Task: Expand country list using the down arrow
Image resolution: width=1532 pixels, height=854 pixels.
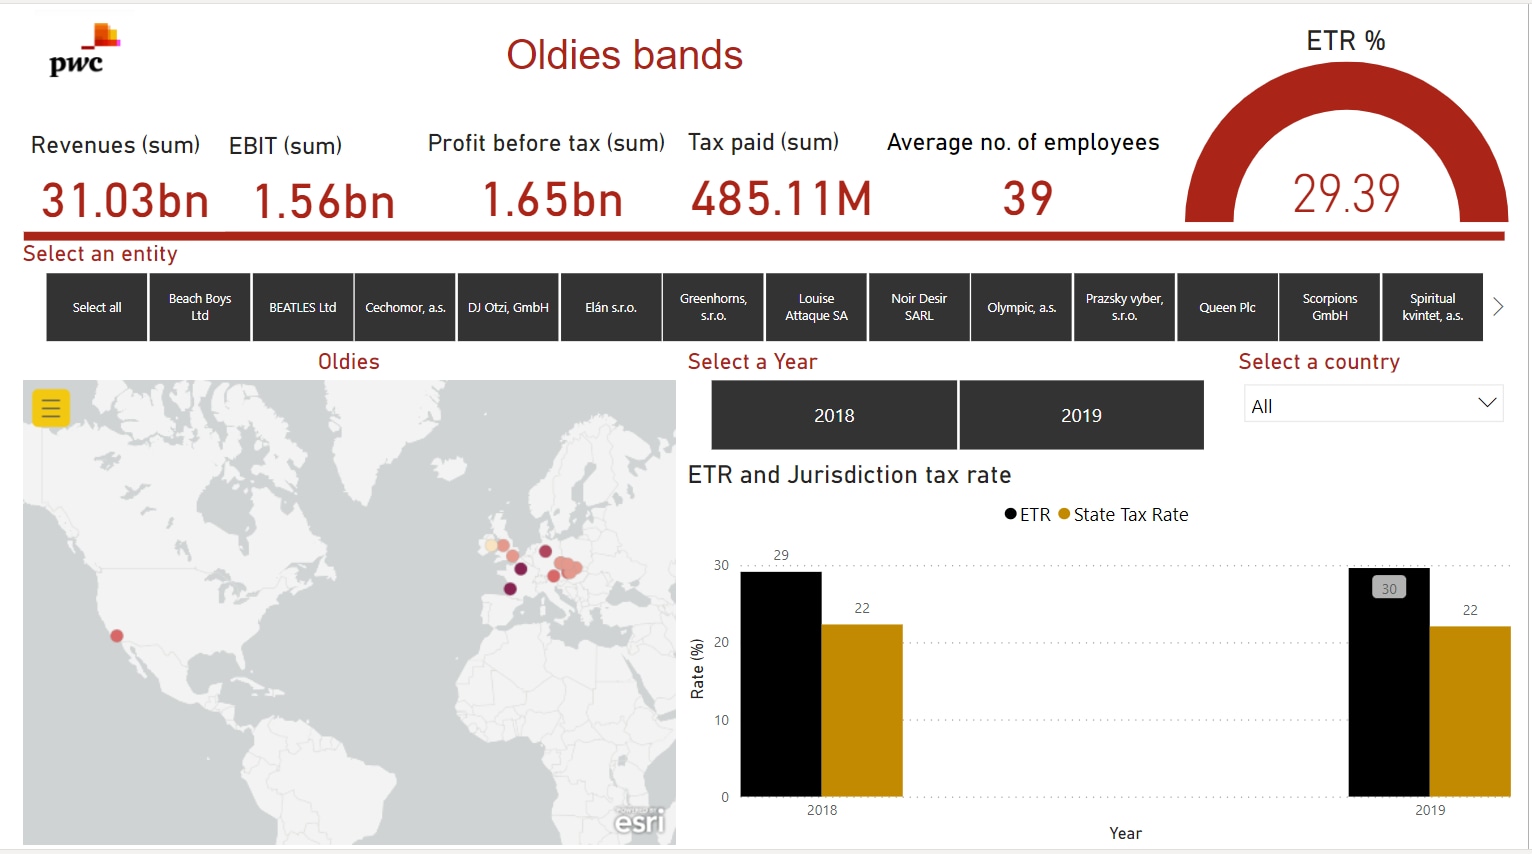Action: (x=1487, y=403)
